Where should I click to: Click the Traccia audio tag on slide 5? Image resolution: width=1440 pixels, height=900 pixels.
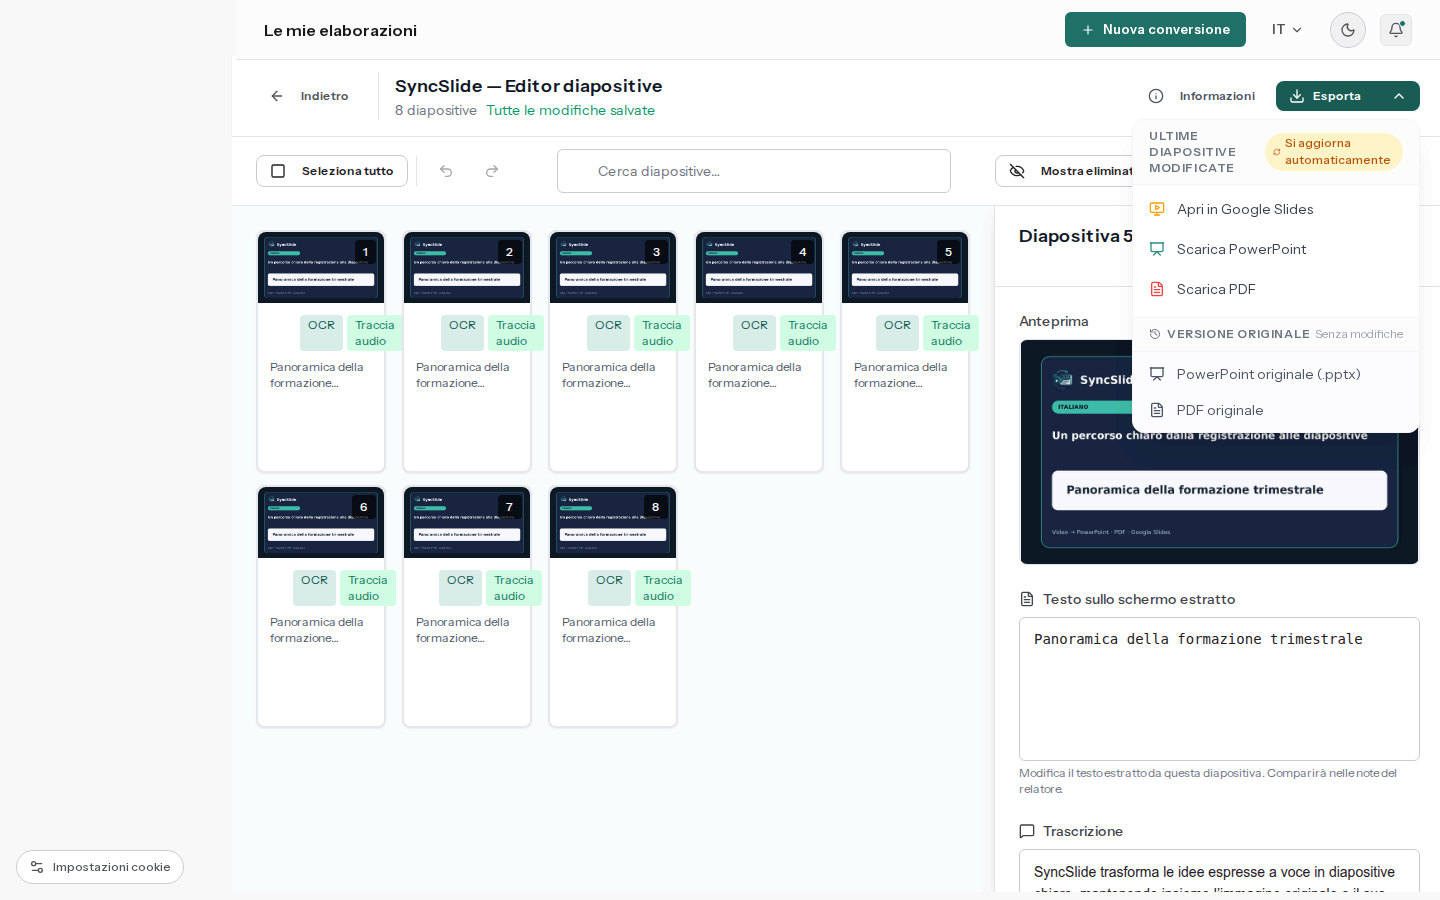951,333
